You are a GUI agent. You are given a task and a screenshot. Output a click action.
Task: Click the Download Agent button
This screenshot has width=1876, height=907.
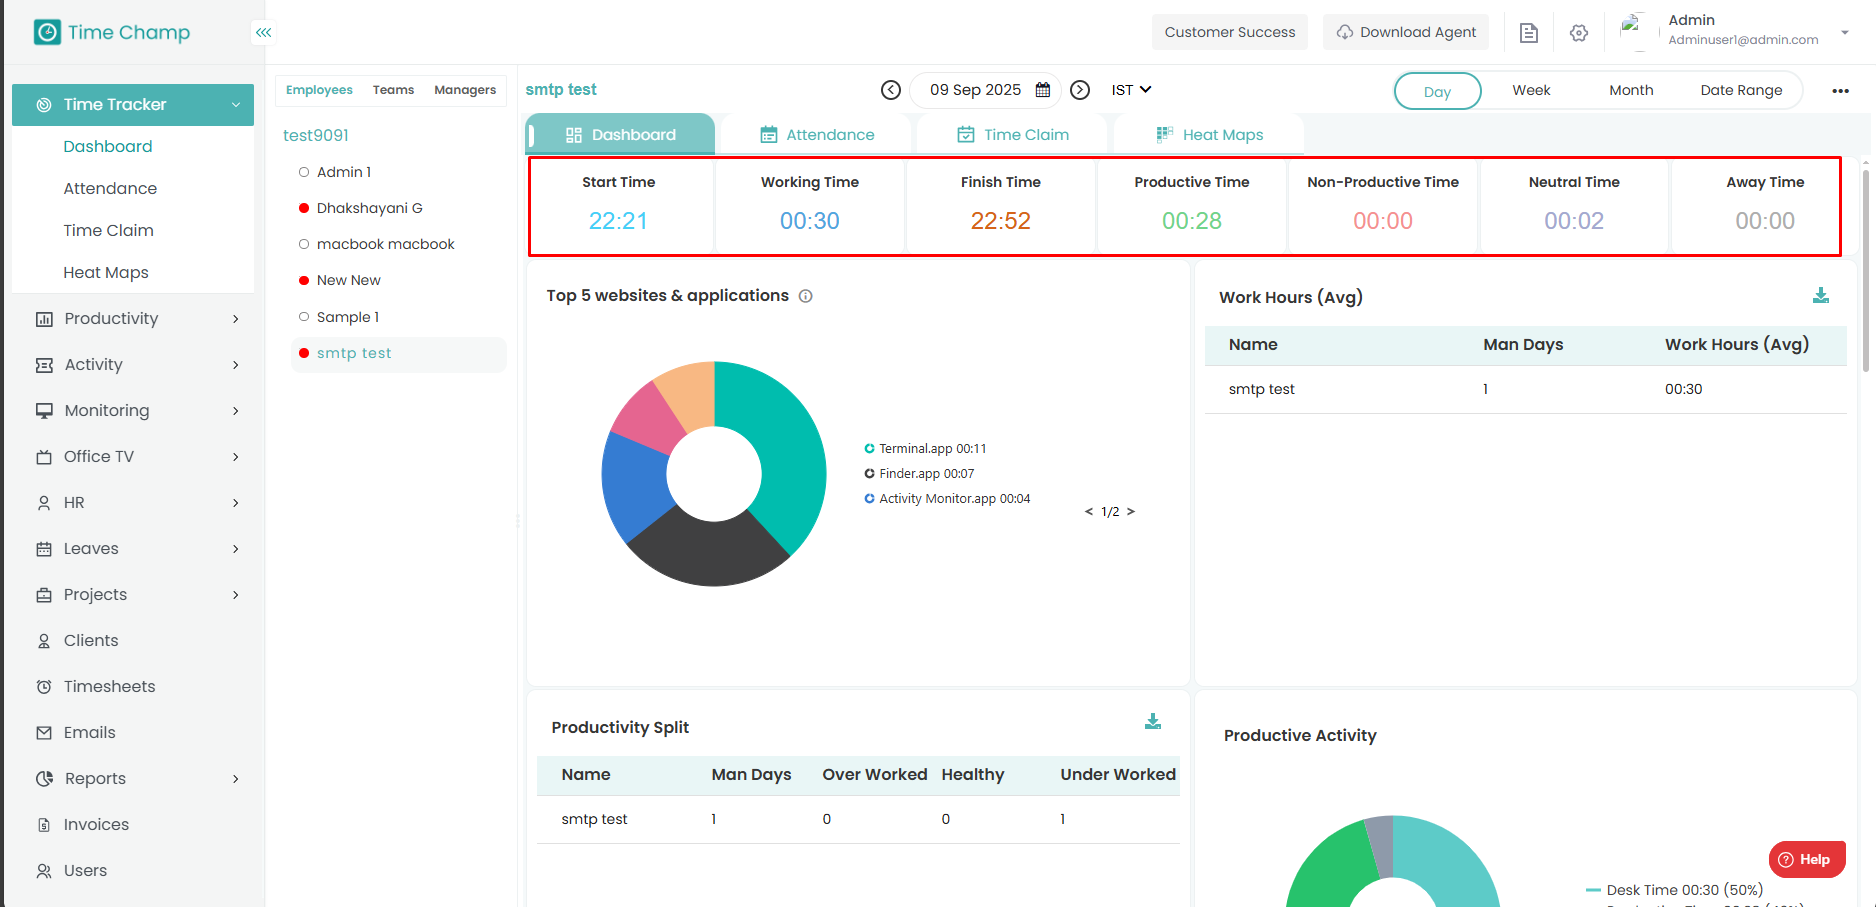[x=1406, y=32]
